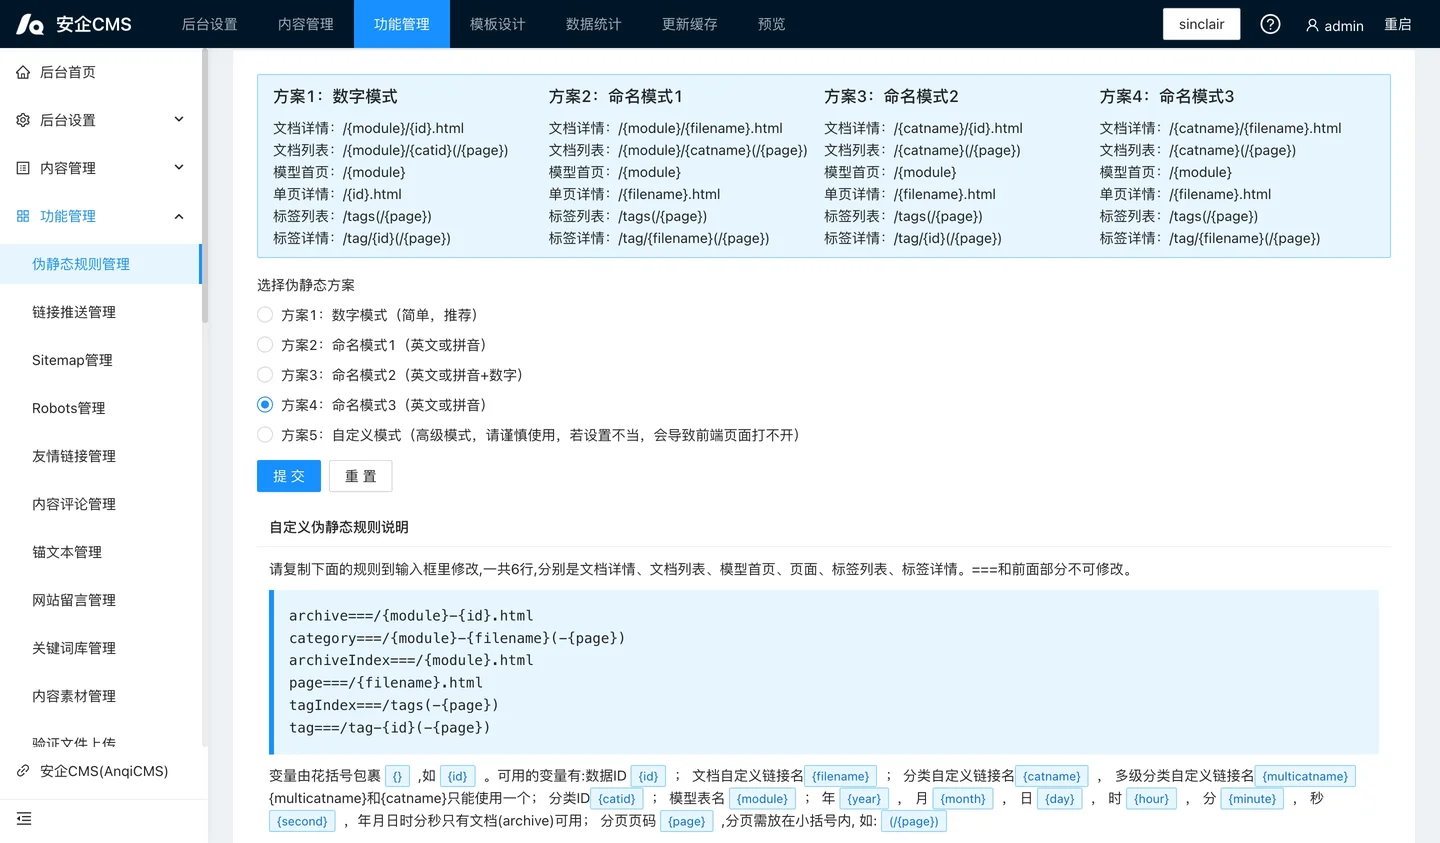Click the {module} variable tag

point(762,798)
